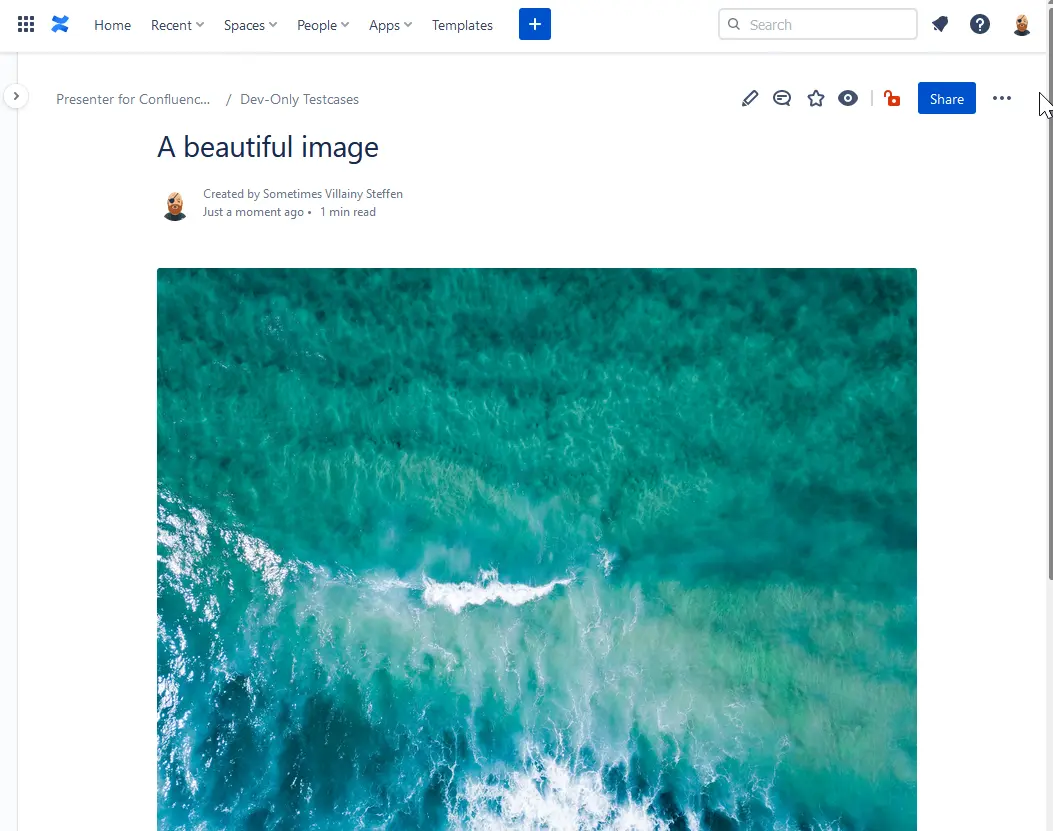Open the more actions ellipsis menu
Screen dimensions: 1053x831
(1002, 98)
